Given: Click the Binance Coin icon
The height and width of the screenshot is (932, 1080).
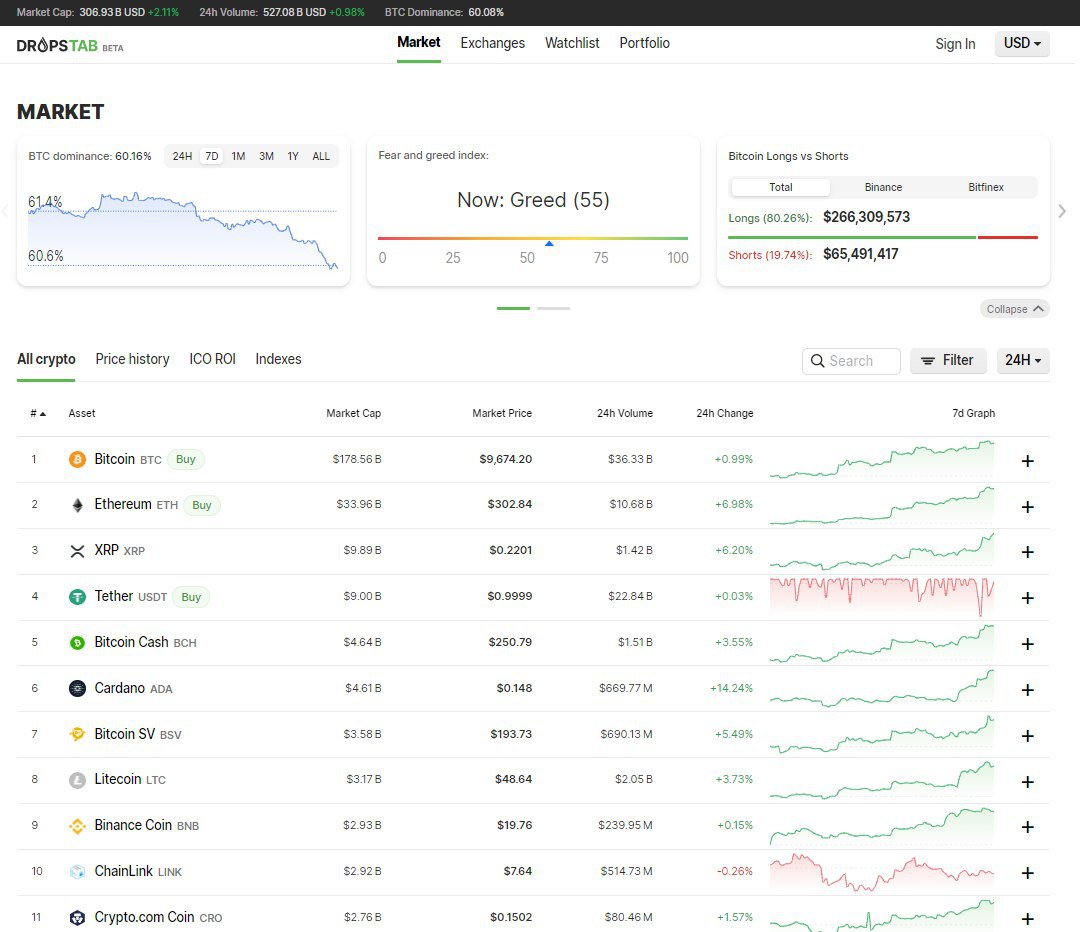Looking at the screenshot, I should (77, 826).
